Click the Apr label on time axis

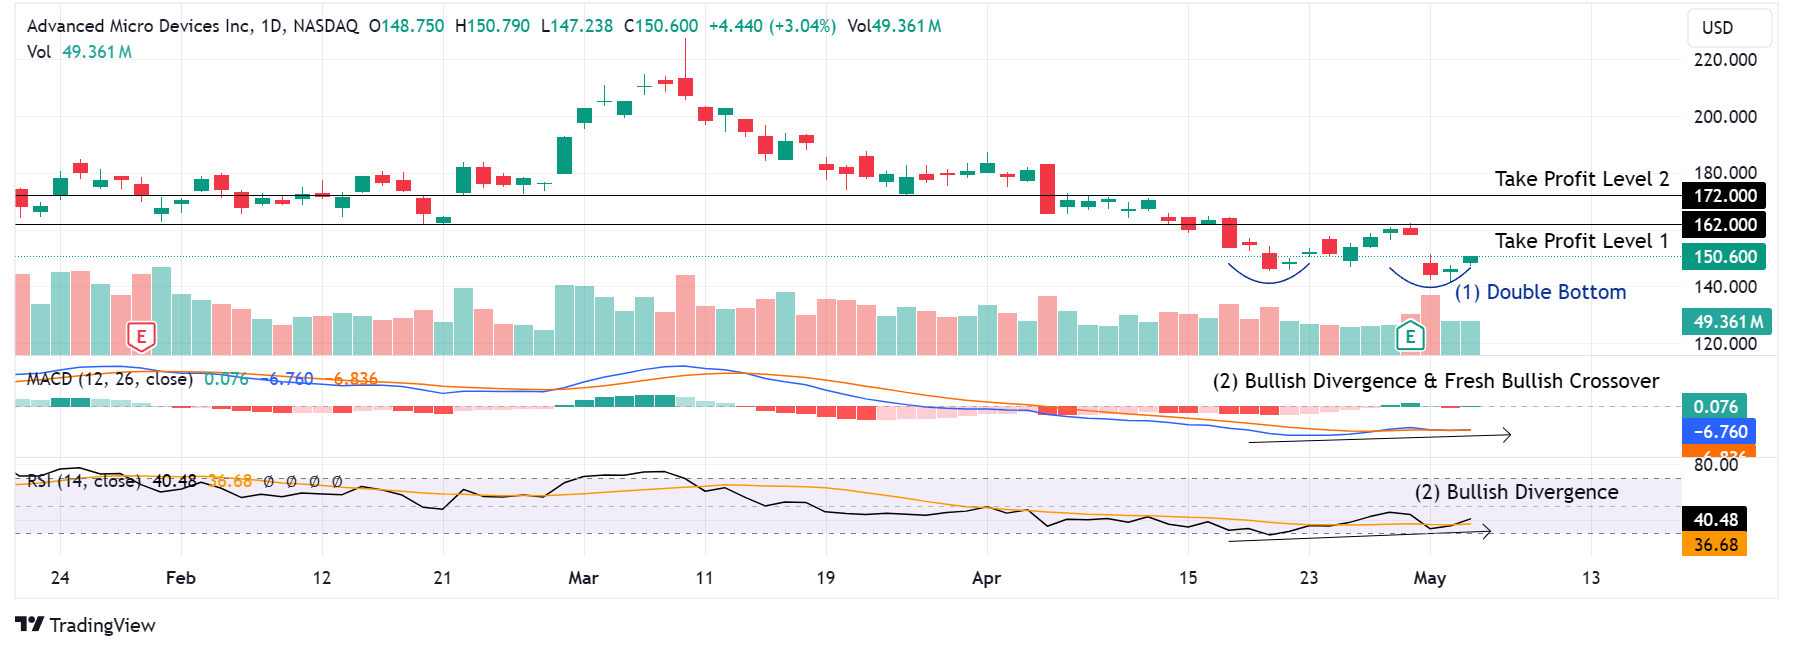tap(987, 578)
